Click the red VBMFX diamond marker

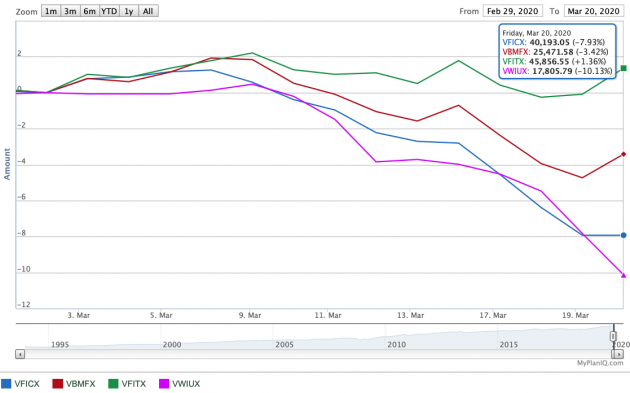click(624, 154)
